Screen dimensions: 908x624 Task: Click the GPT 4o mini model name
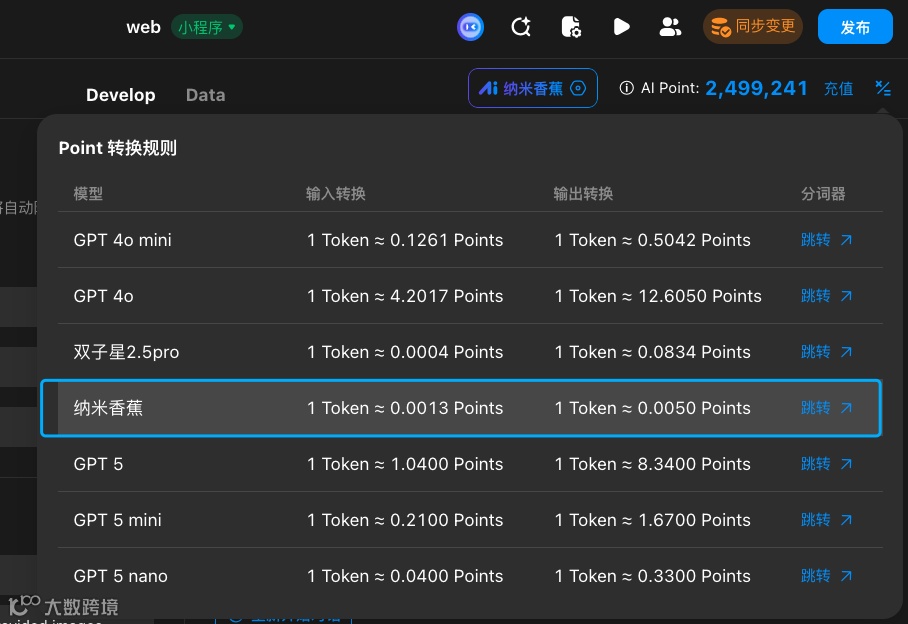(122, 240)
